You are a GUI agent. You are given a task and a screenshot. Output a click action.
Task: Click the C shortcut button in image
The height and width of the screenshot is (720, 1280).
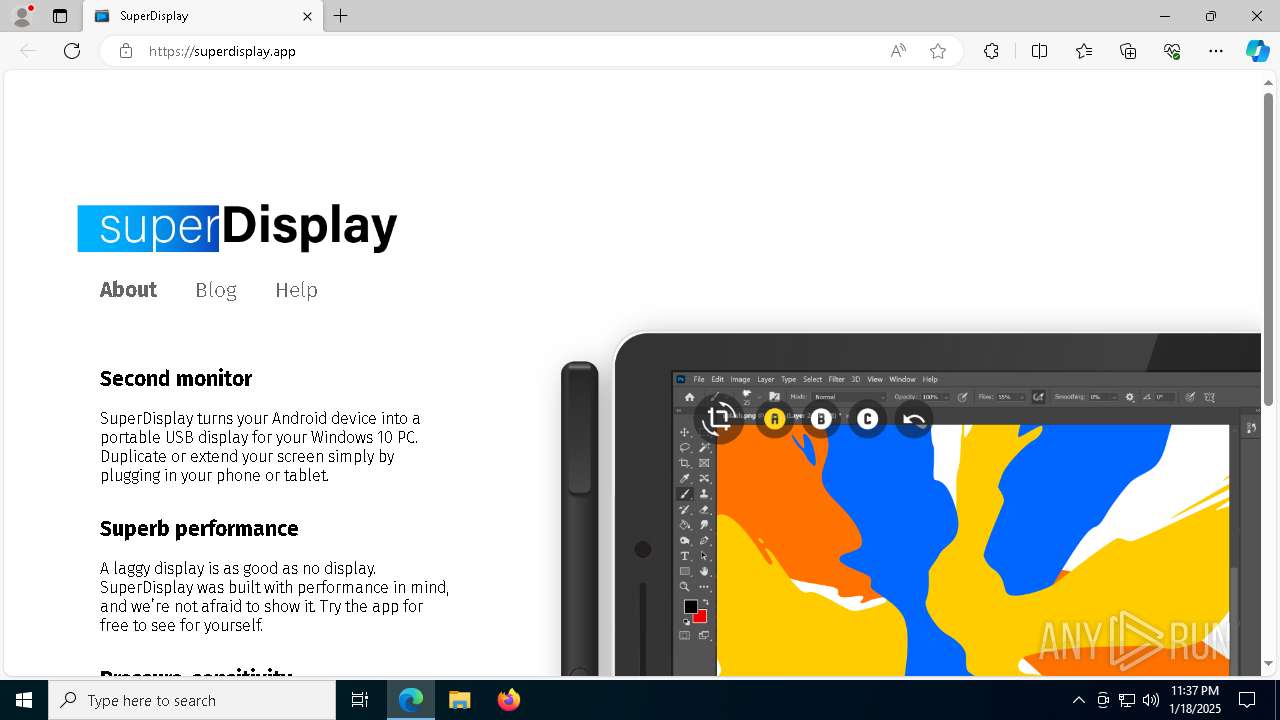pos(867,419)
